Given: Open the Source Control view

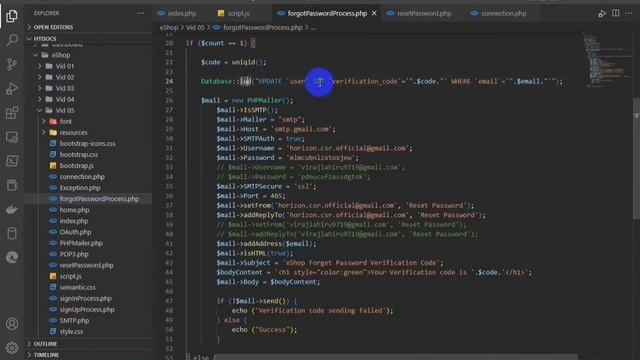Looking at the screenshot, I should [12, 64].
